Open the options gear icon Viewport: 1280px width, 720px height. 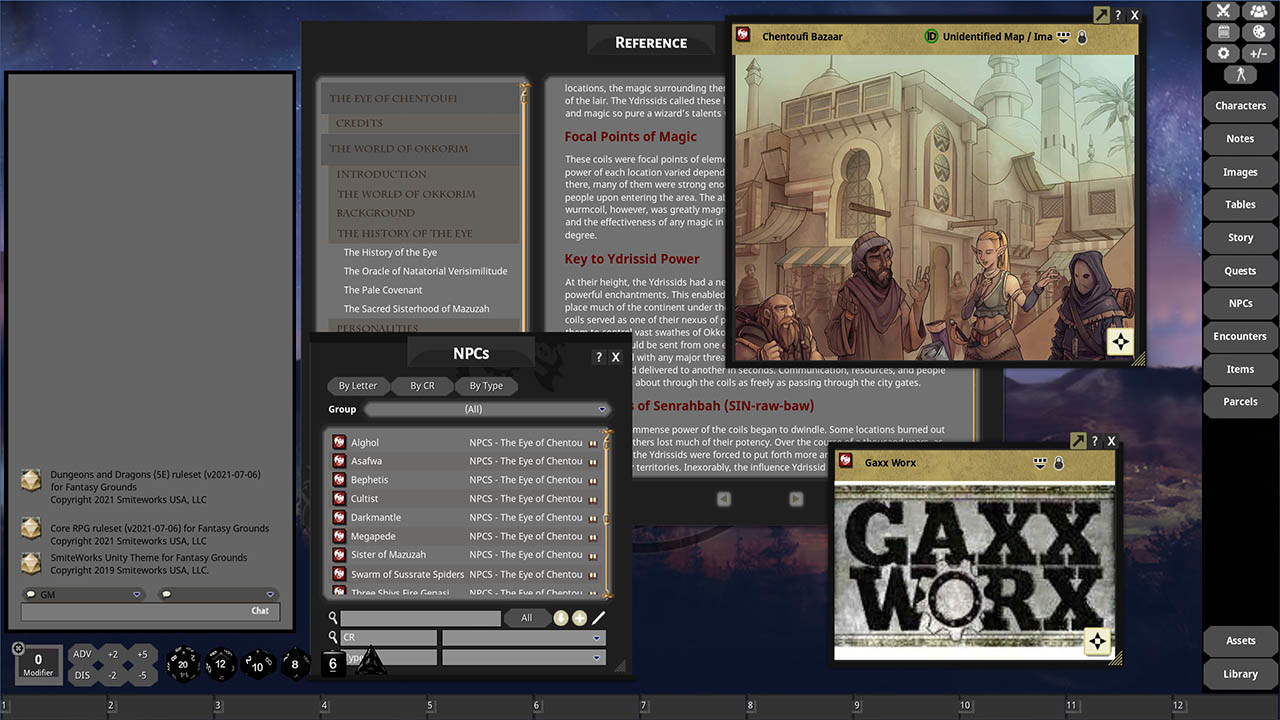pos(1222,53)
